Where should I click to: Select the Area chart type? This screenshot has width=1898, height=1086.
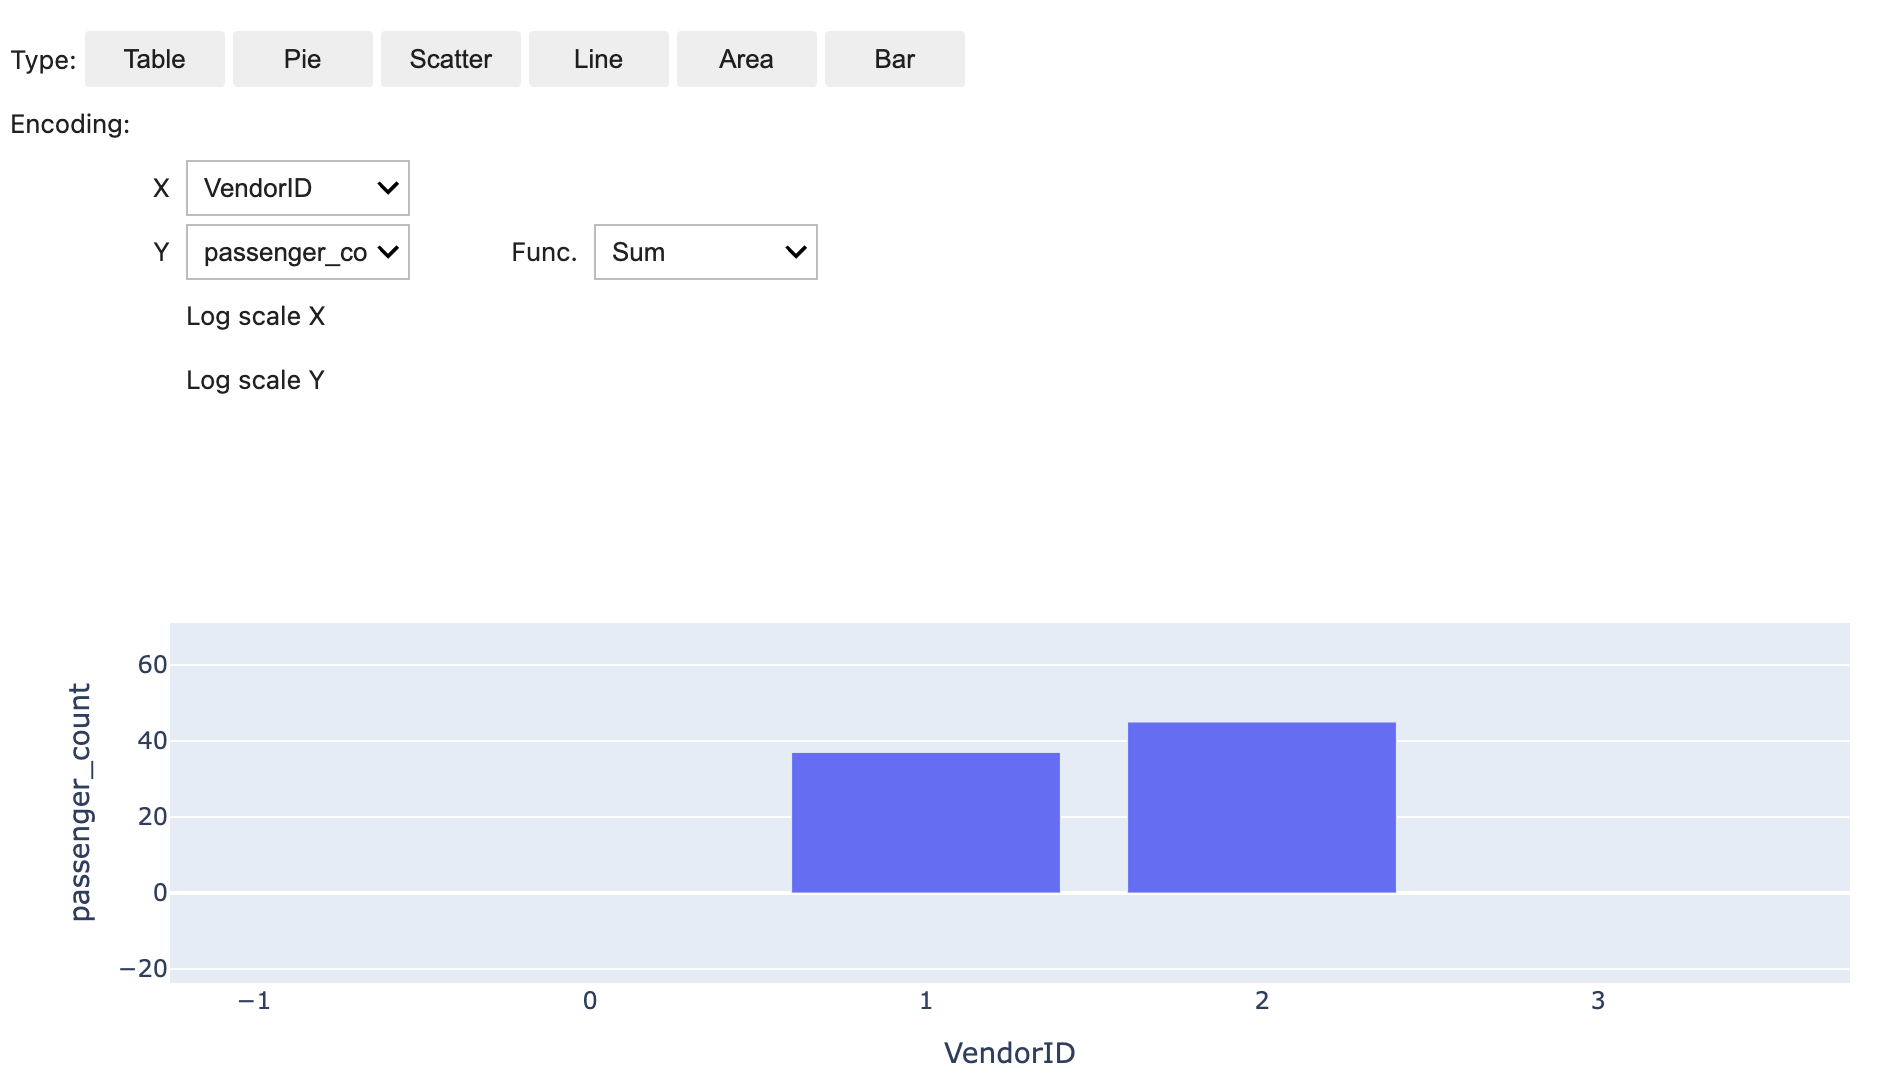point(745,59)
